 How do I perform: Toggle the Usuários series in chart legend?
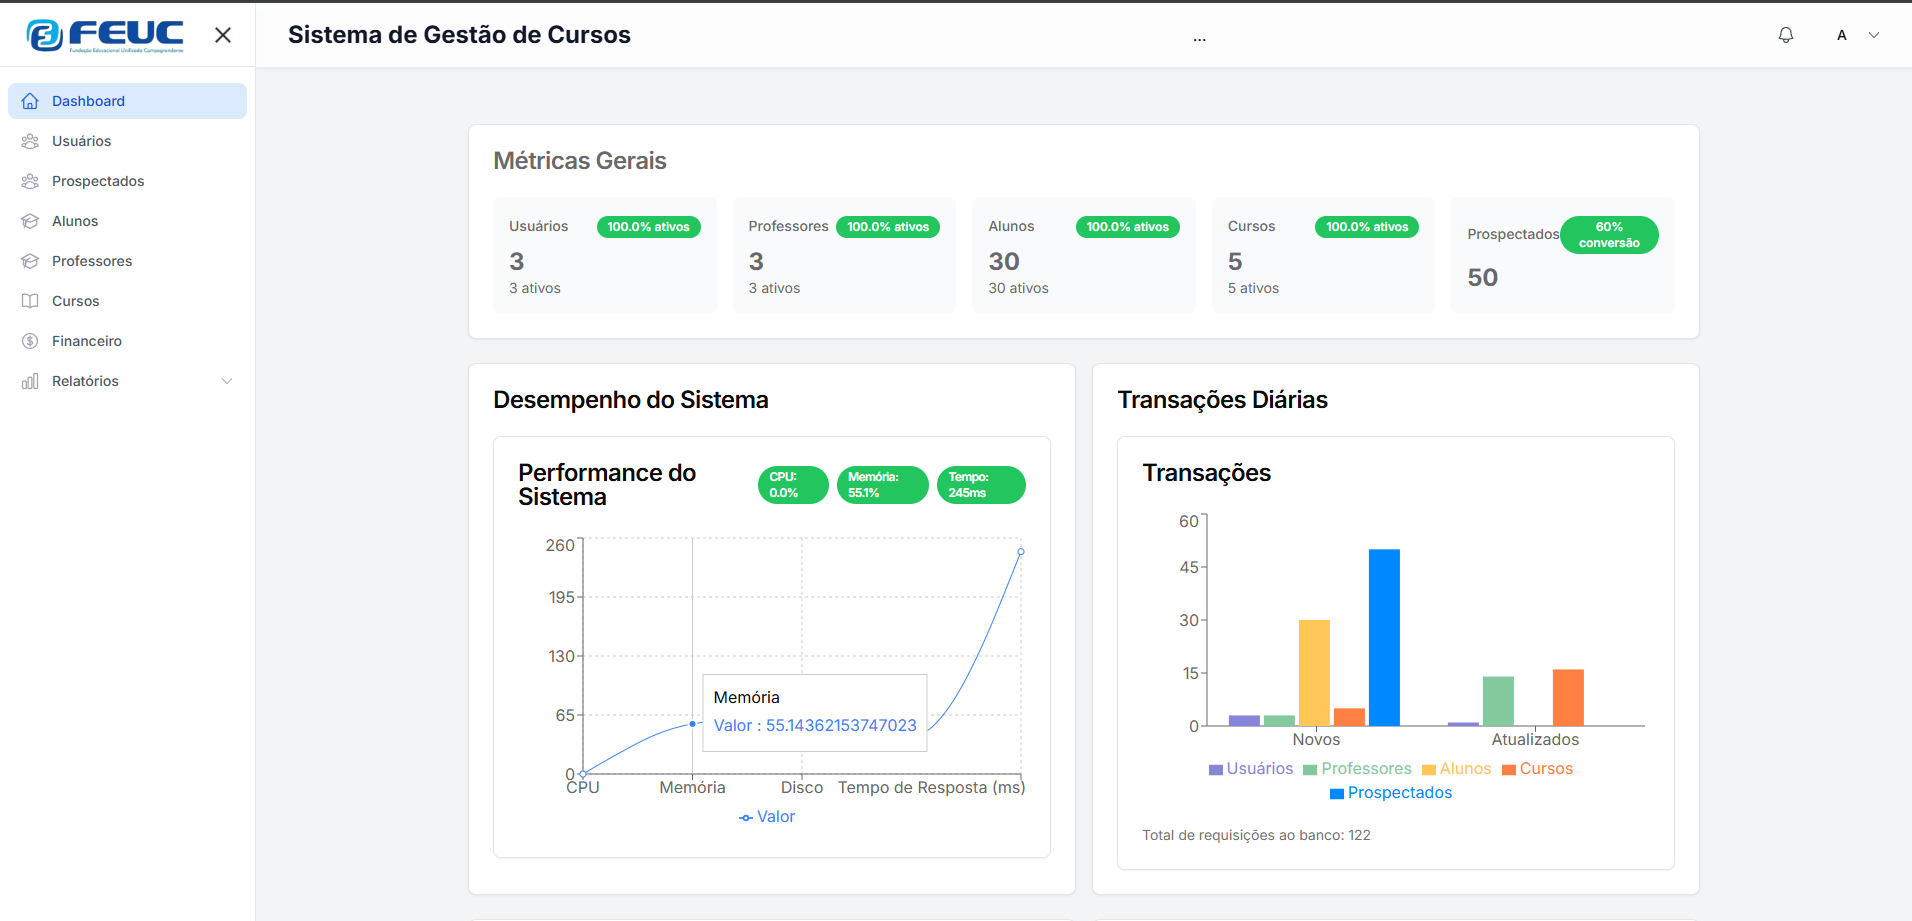coord(1250,769)
